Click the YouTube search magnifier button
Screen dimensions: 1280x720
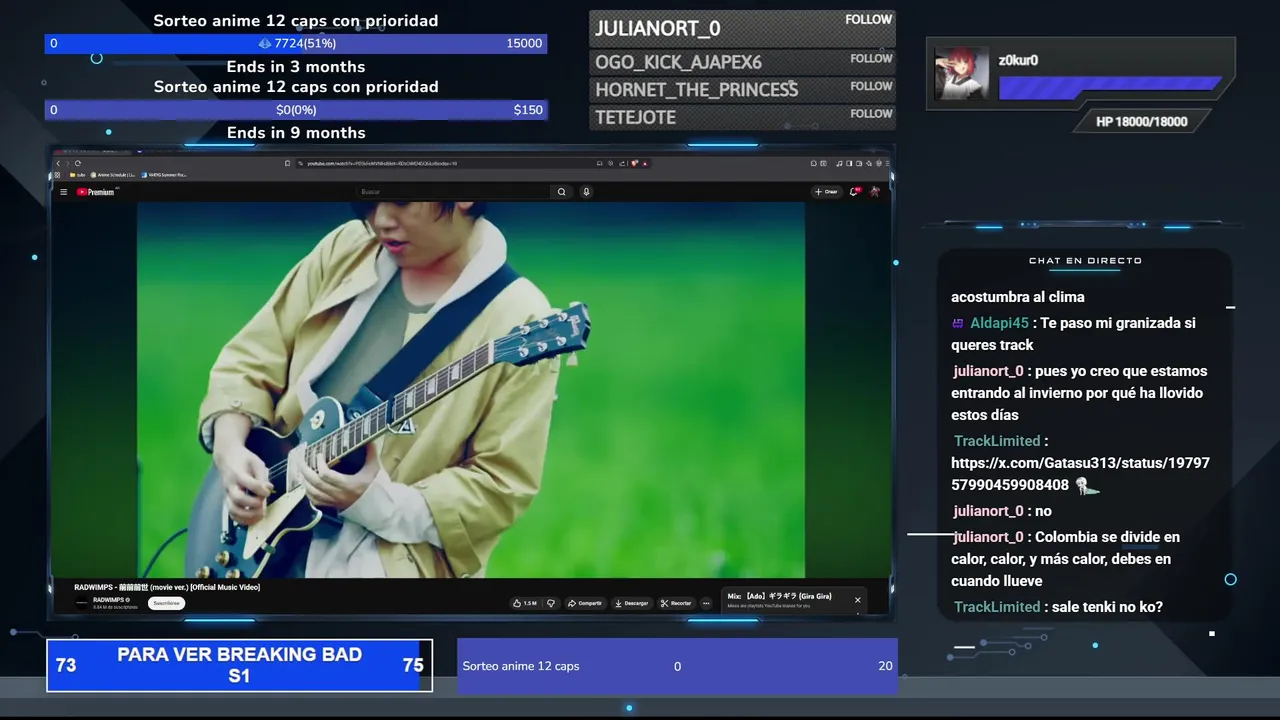coord(562,192)
